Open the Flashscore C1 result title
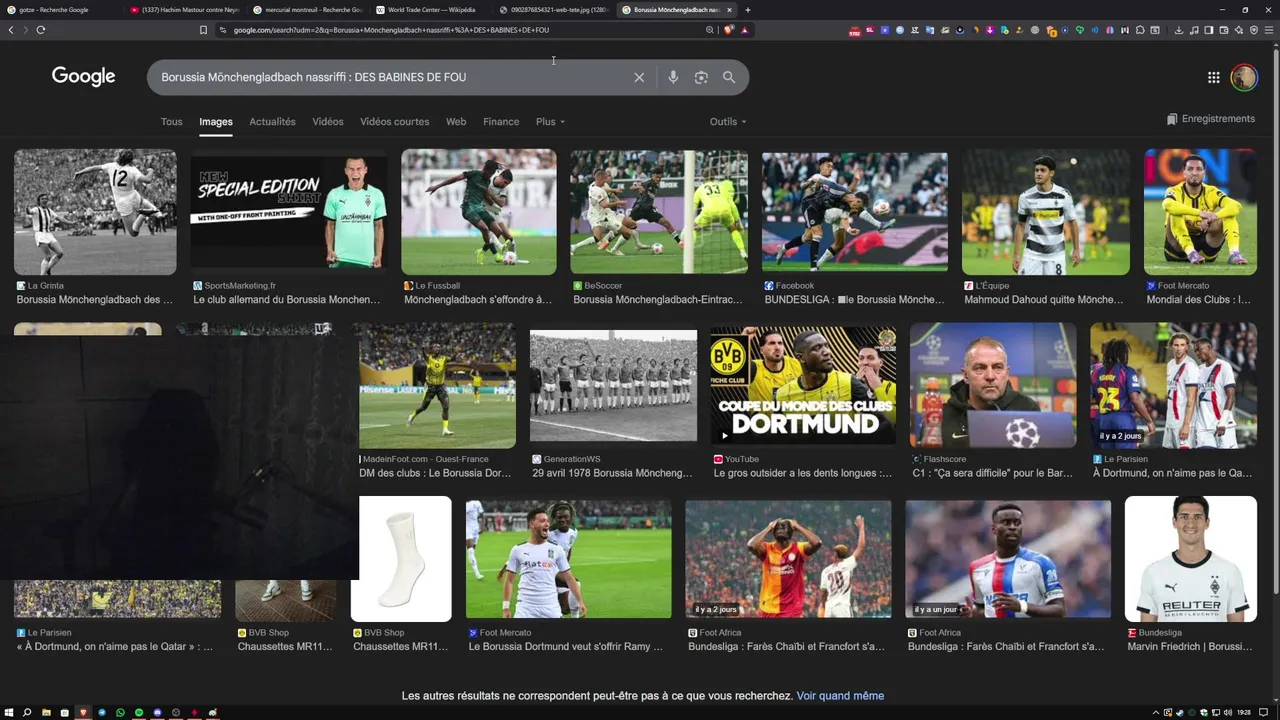The height and width of the screenshot is (720, 1280). (990, 474)
